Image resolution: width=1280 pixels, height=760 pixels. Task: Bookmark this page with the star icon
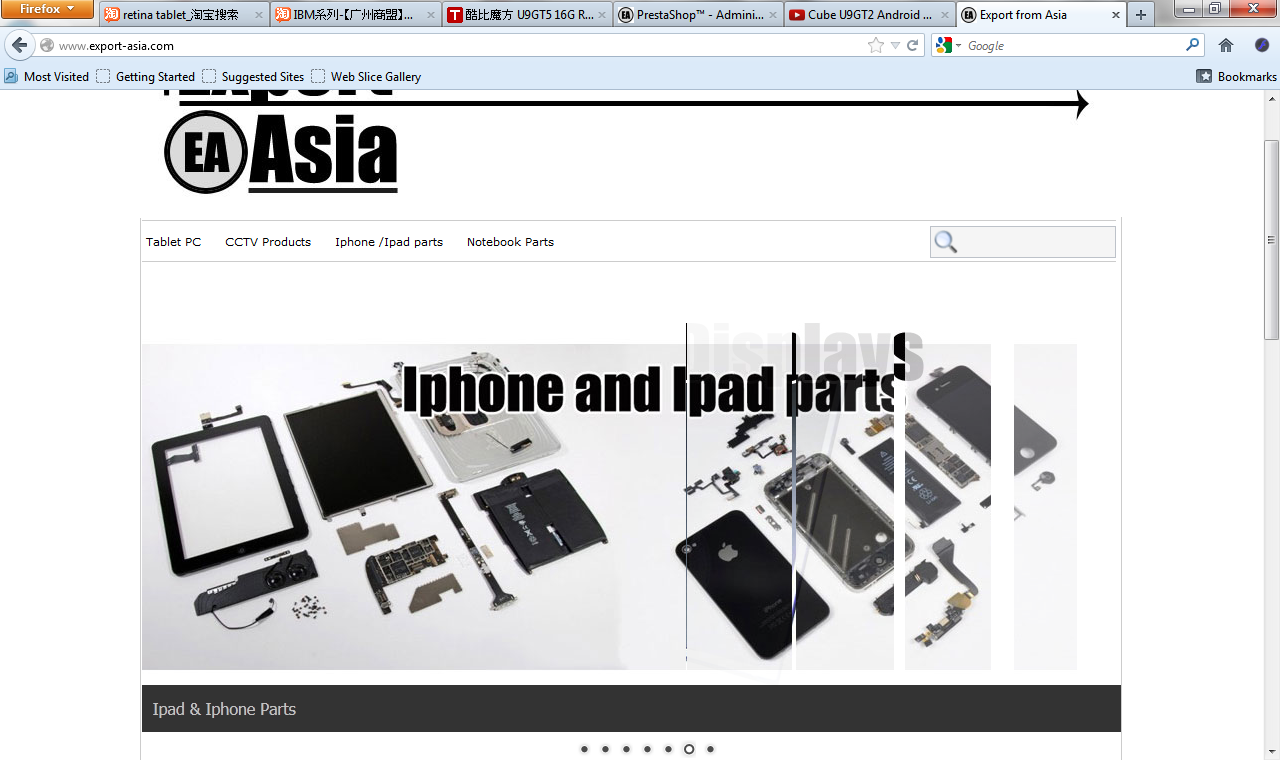(x=876, y=45)
